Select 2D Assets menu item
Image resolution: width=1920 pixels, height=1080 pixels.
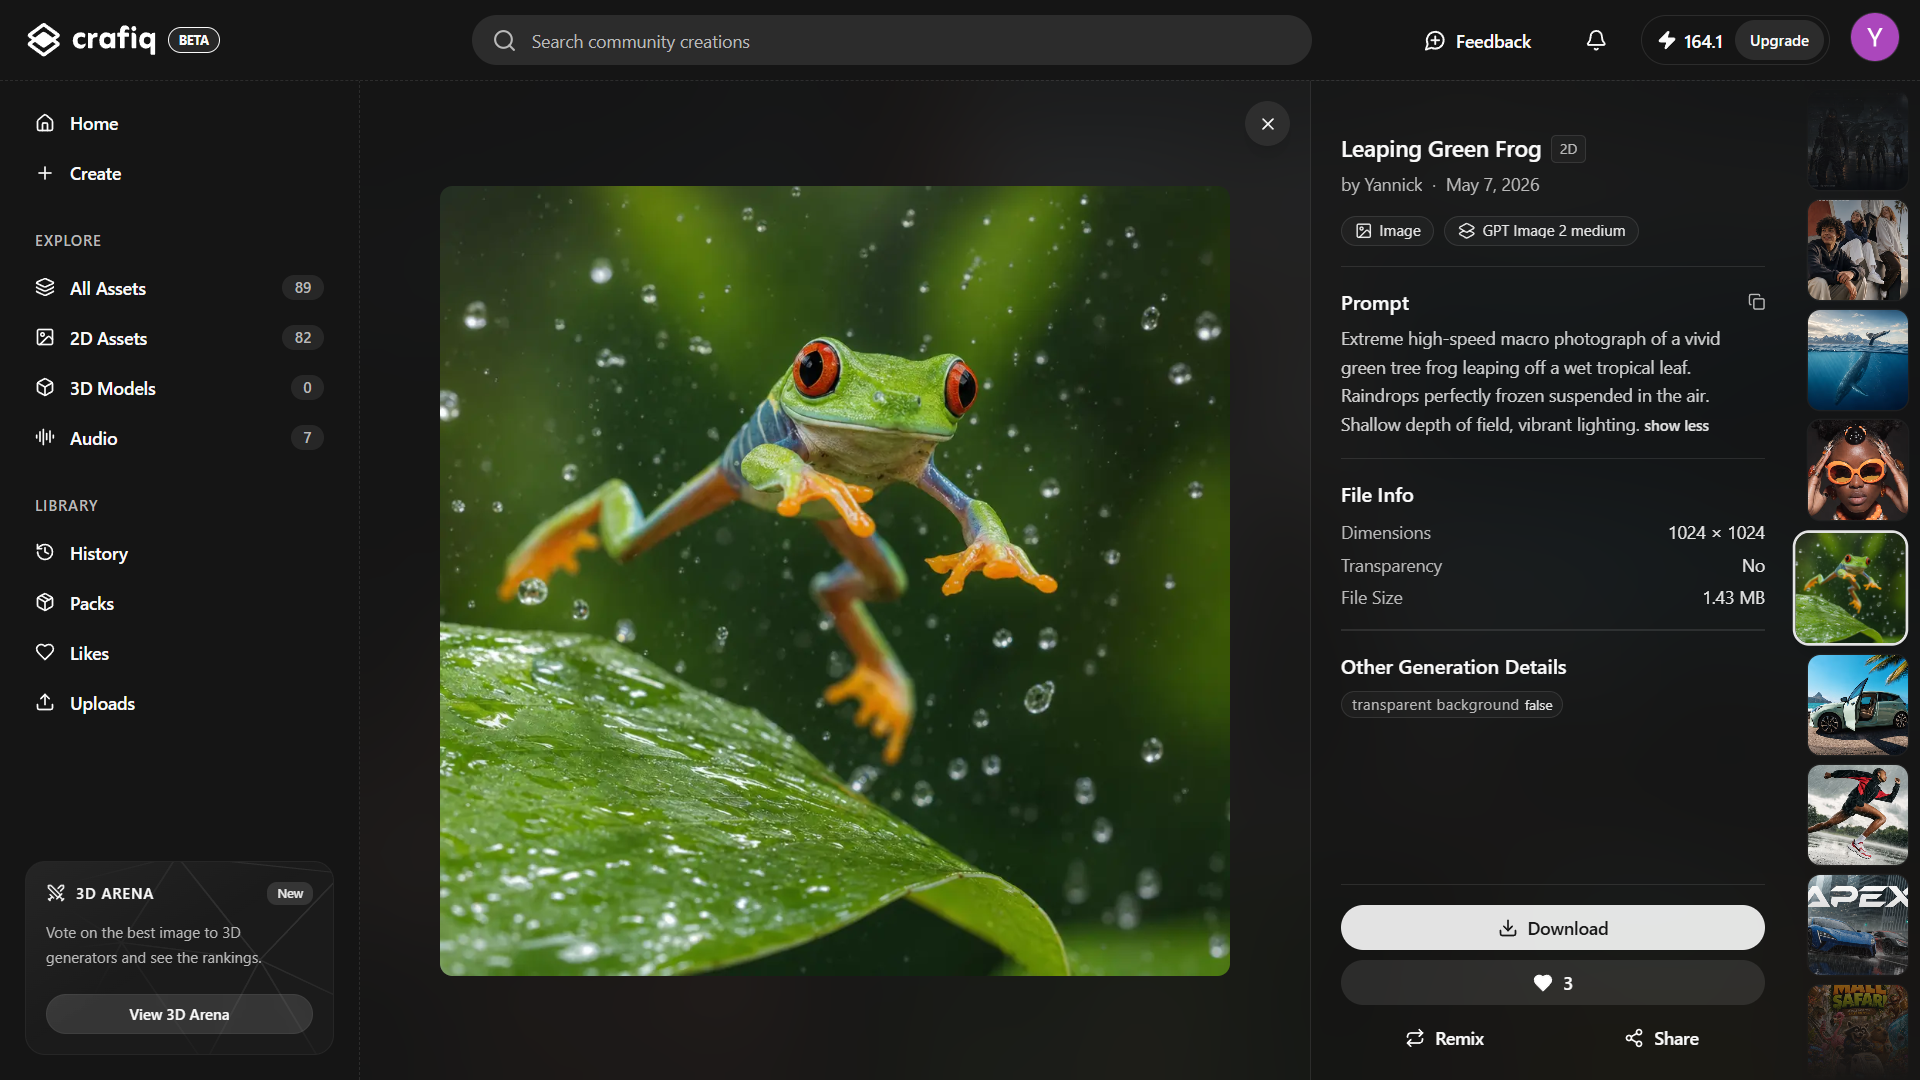pyautogui.click(x=179, y=338)
